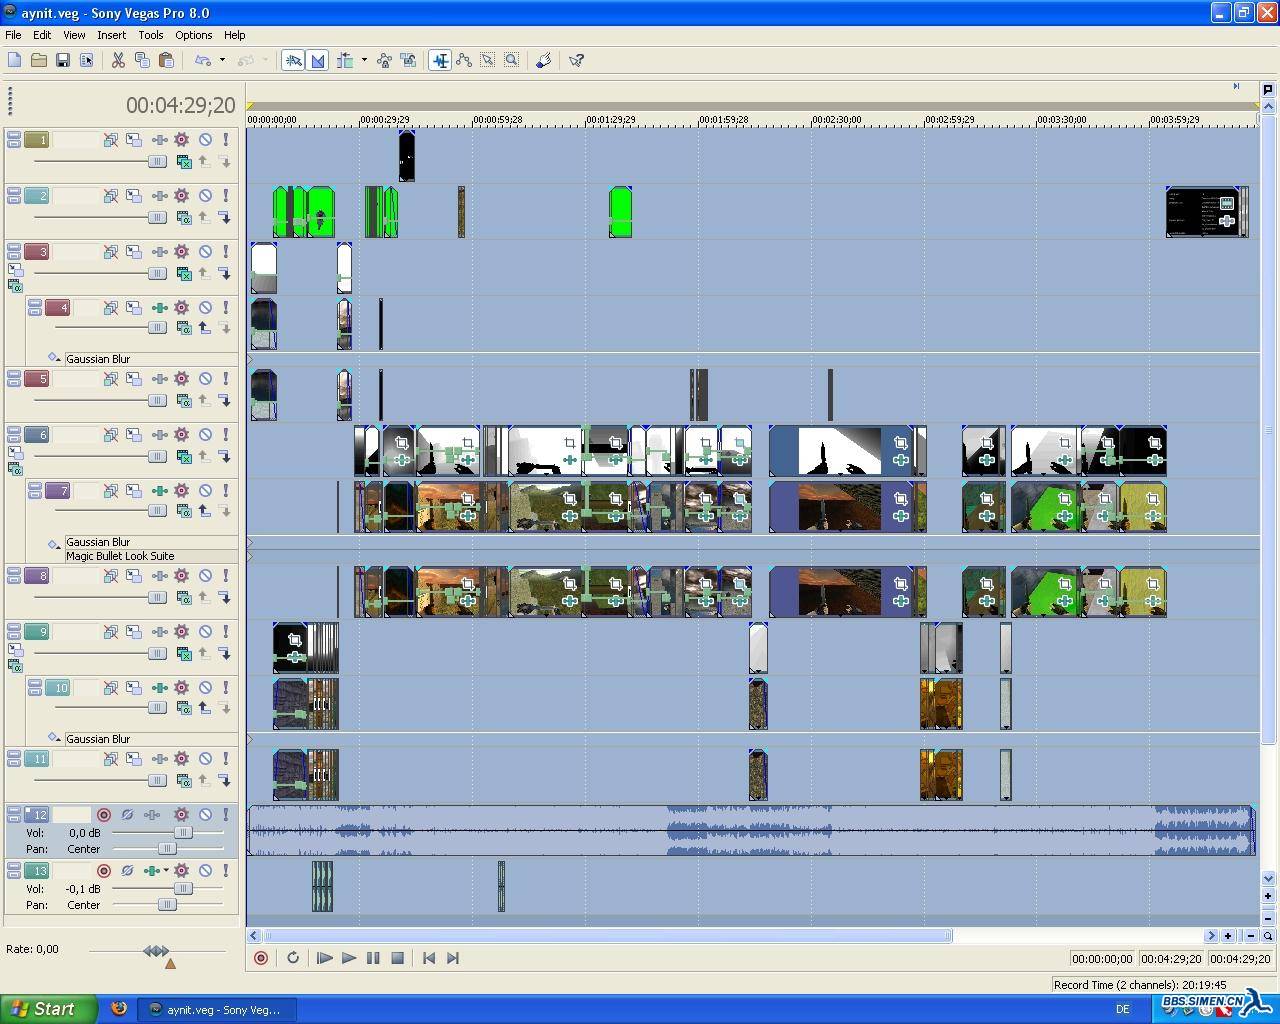Open the Edit menu
This screenshot has height=1024, width=1280.
[42, 35]
